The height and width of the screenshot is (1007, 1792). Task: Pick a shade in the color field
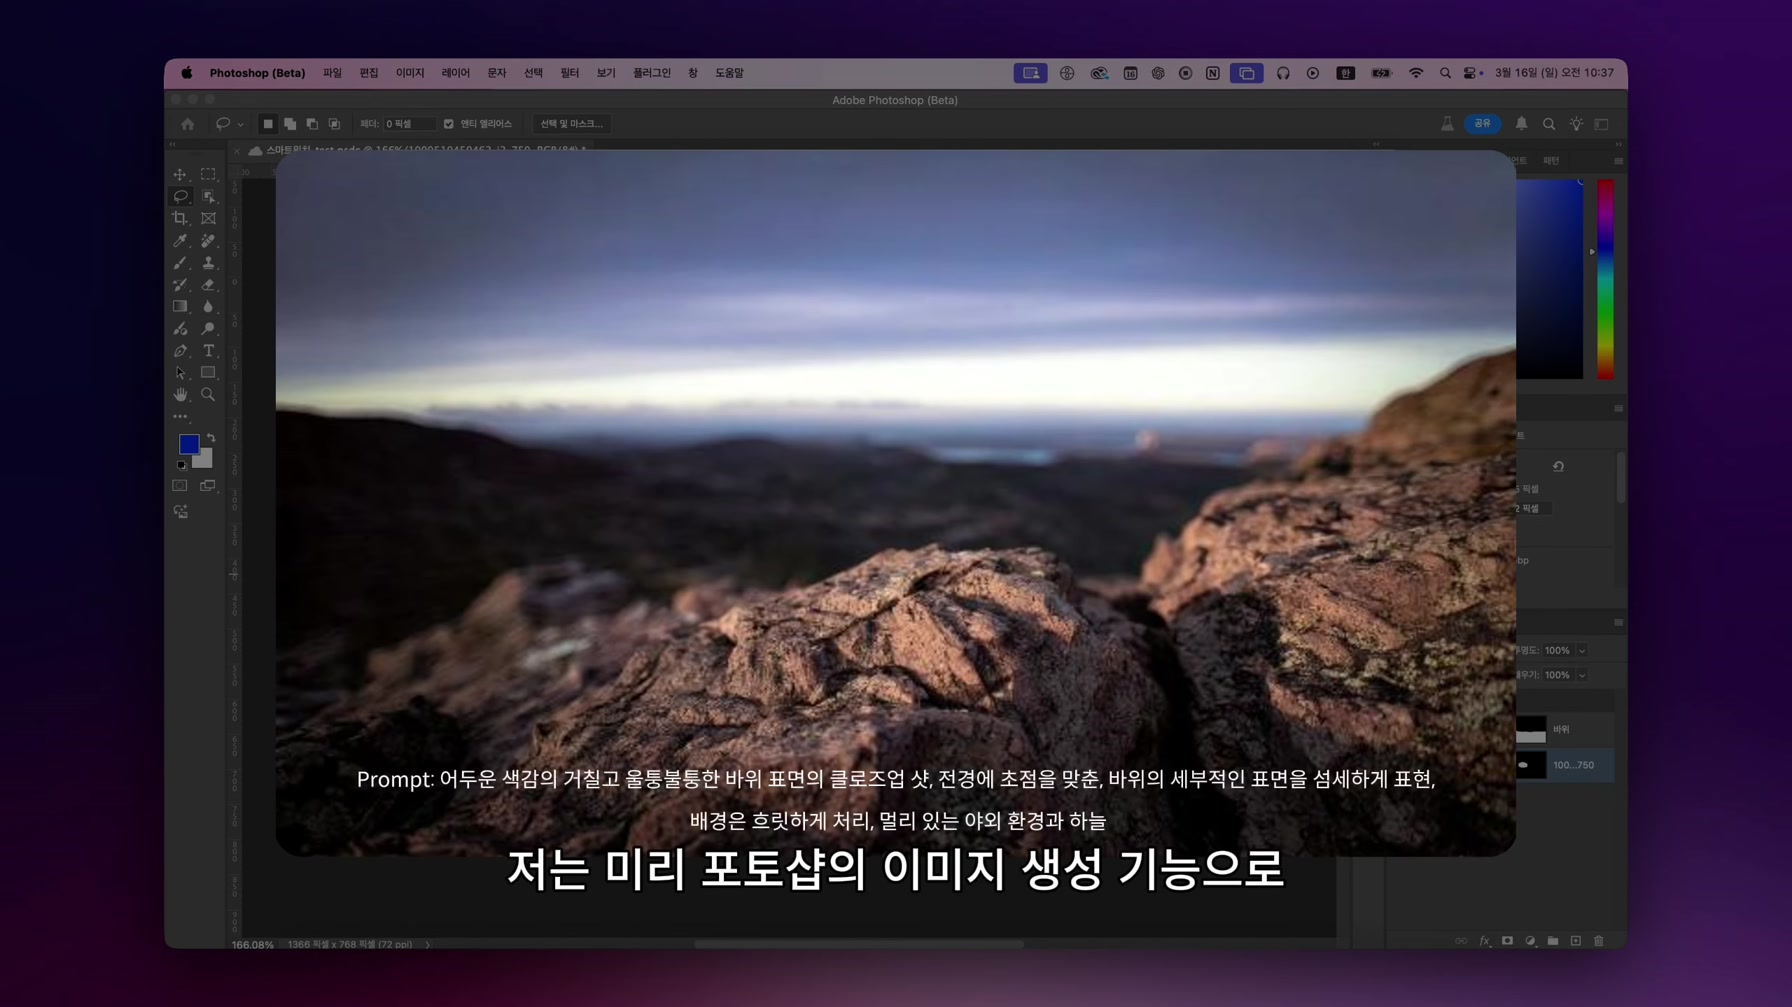pos(1550,280)
